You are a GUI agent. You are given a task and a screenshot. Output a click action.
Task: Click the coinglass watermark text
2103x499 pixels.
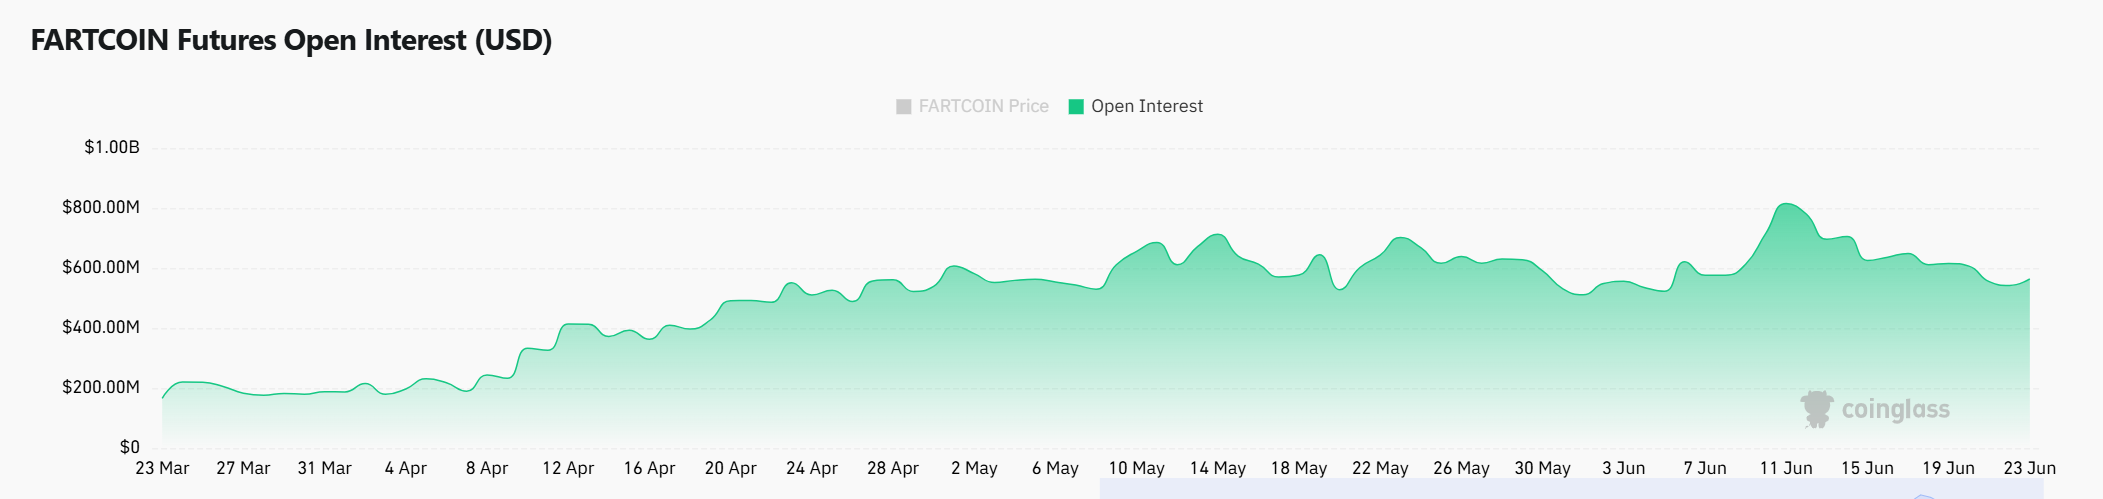[1895, 409]
